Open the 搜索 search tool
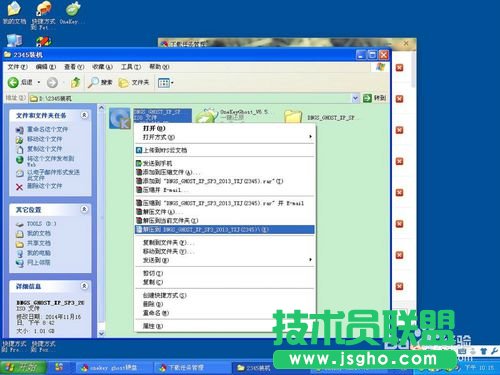Viewport: 500px width, 375px height. [100, 82]
